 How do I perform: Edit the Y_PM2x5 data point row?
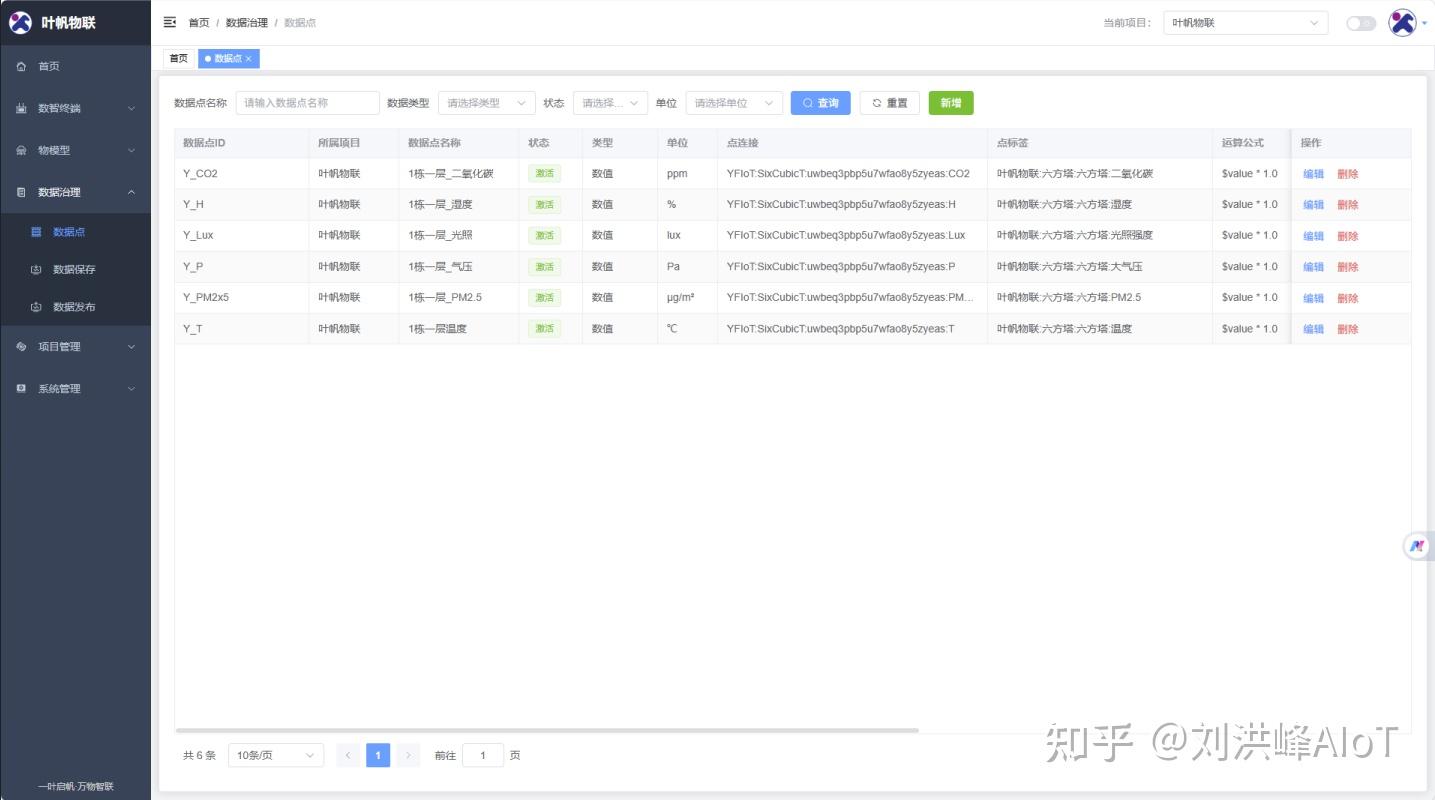(x=1313, y=298)
